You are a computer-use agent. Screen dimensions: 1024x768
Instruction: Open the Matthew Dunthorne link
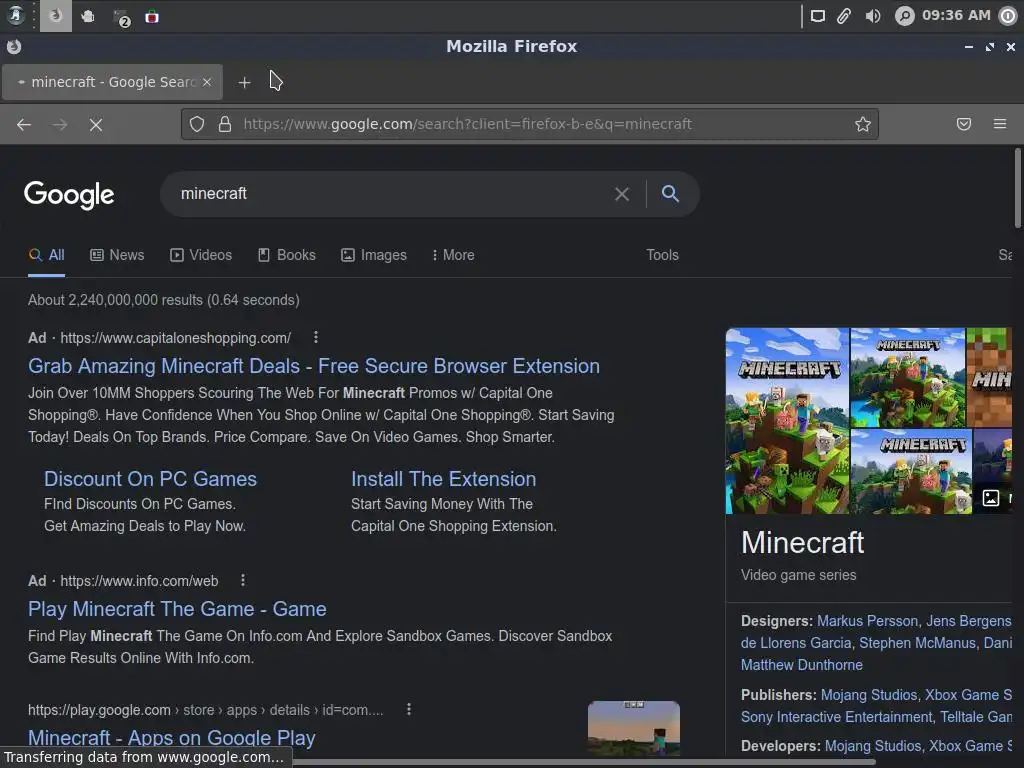tap(801, 665)
